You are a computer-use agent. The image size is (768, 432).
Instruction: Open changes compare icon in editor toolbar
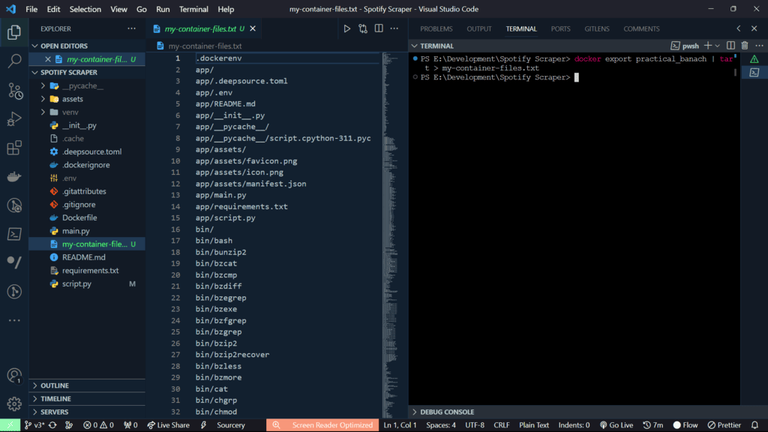(363, 29)
